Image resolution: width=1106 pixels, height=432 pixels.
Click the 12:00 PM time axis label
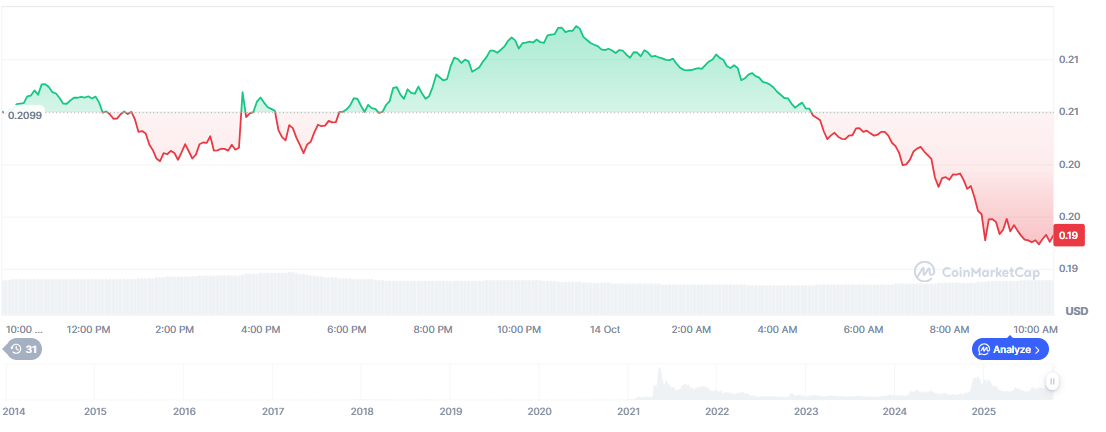[89, 329]
